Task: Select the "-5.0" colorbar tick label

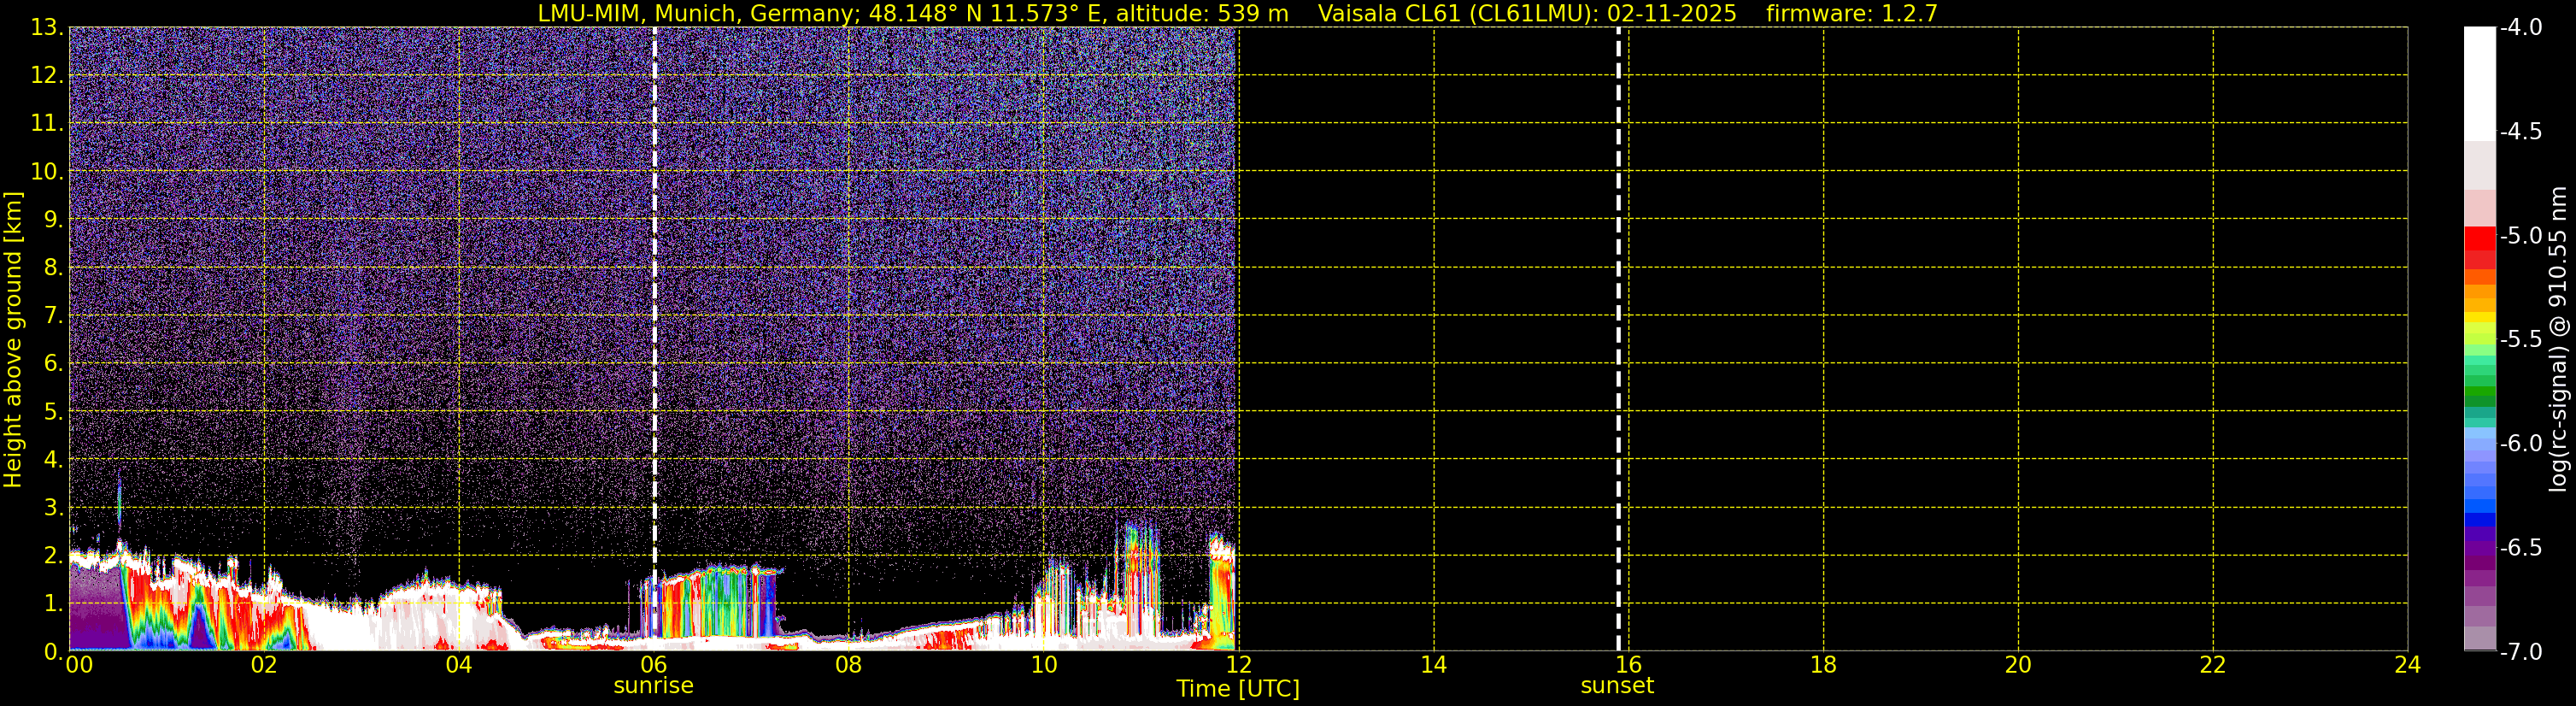Action: [2520, 235]
